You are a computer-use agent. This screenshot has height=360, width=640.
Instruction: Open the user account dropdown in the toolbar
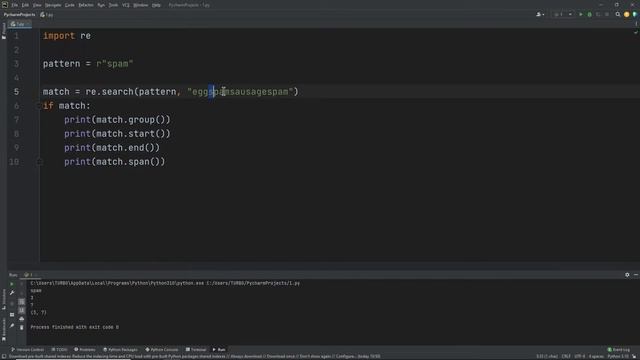[540, 15]
